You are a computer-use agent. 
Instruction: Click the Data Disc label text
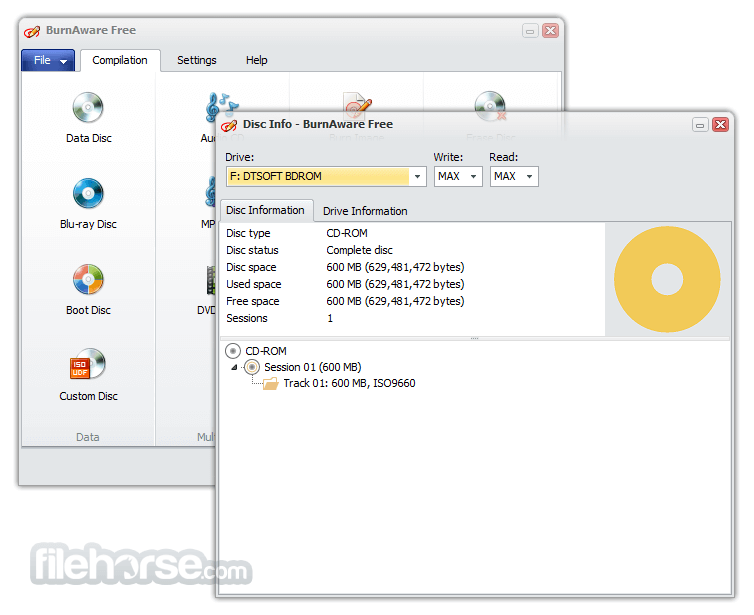pyautogui.click(x=88, y=138)
